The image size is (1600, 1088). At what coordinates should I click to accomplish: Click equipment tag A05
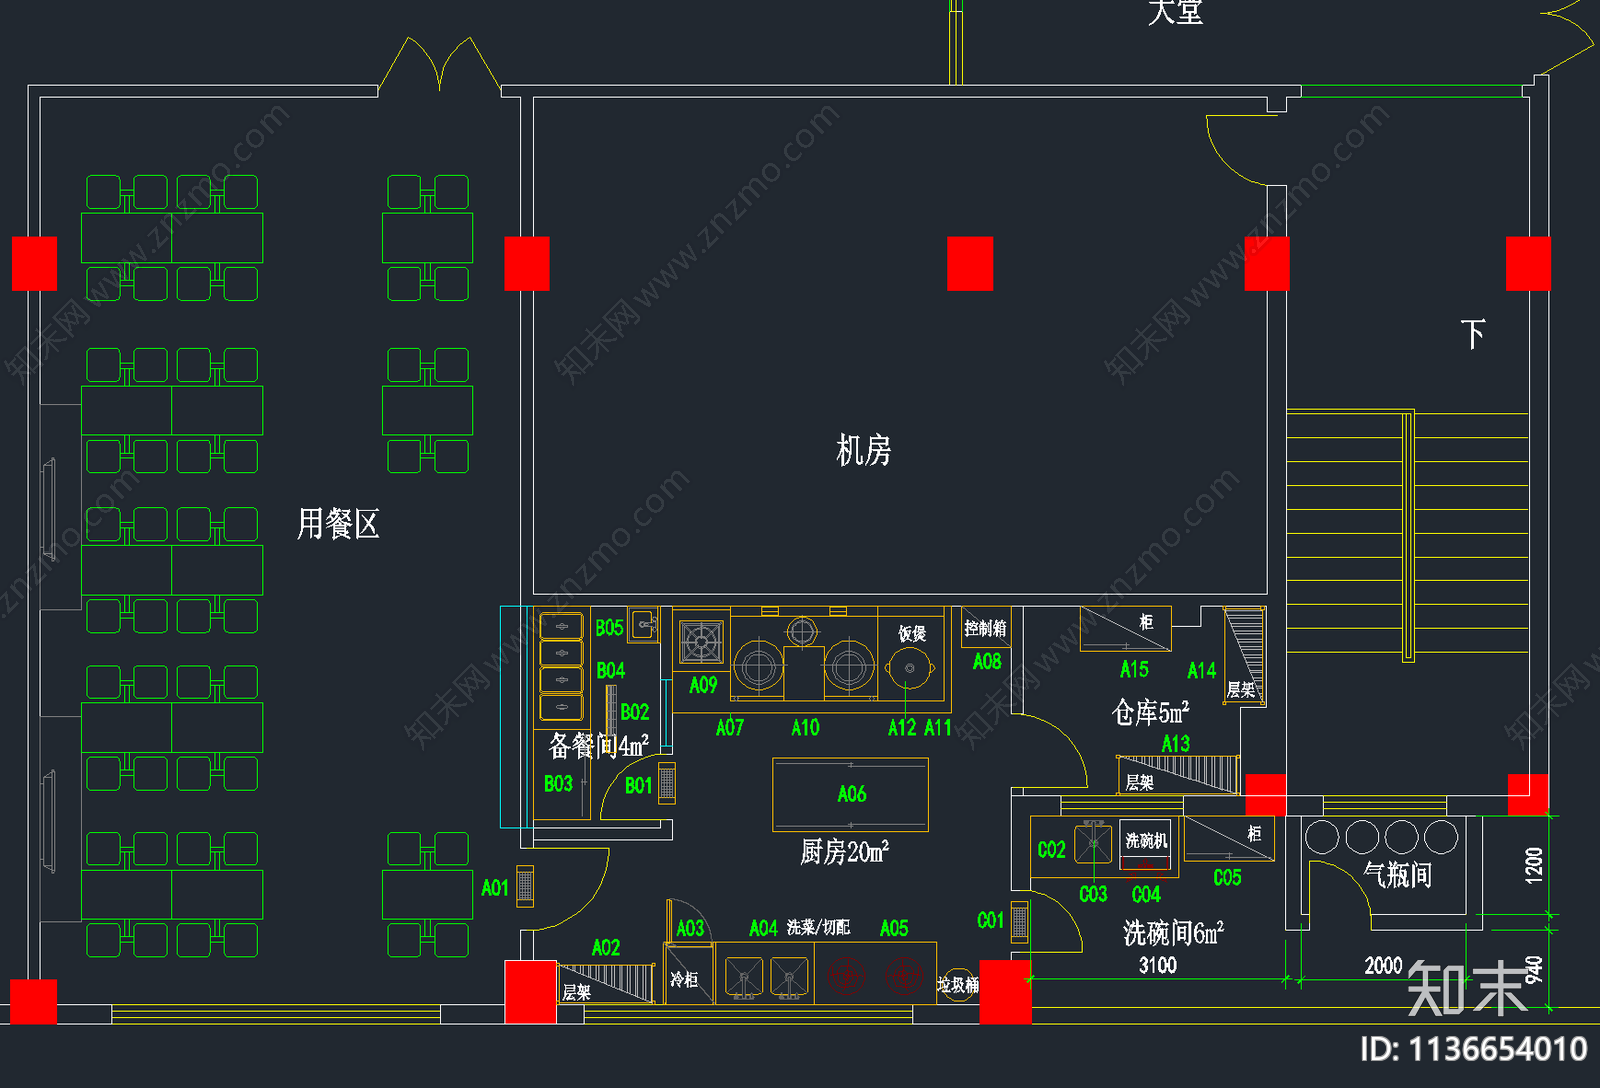tap(894, 928)
